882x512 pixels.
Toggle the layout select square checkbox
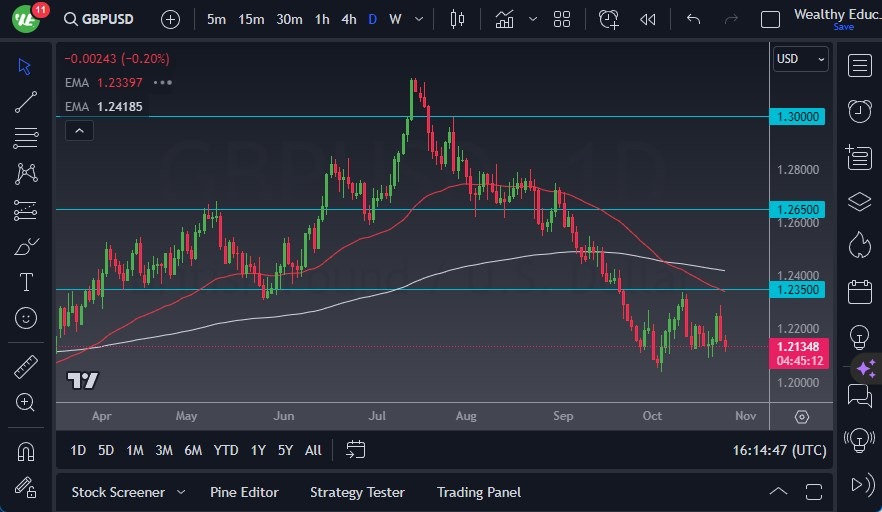(770, 19)
